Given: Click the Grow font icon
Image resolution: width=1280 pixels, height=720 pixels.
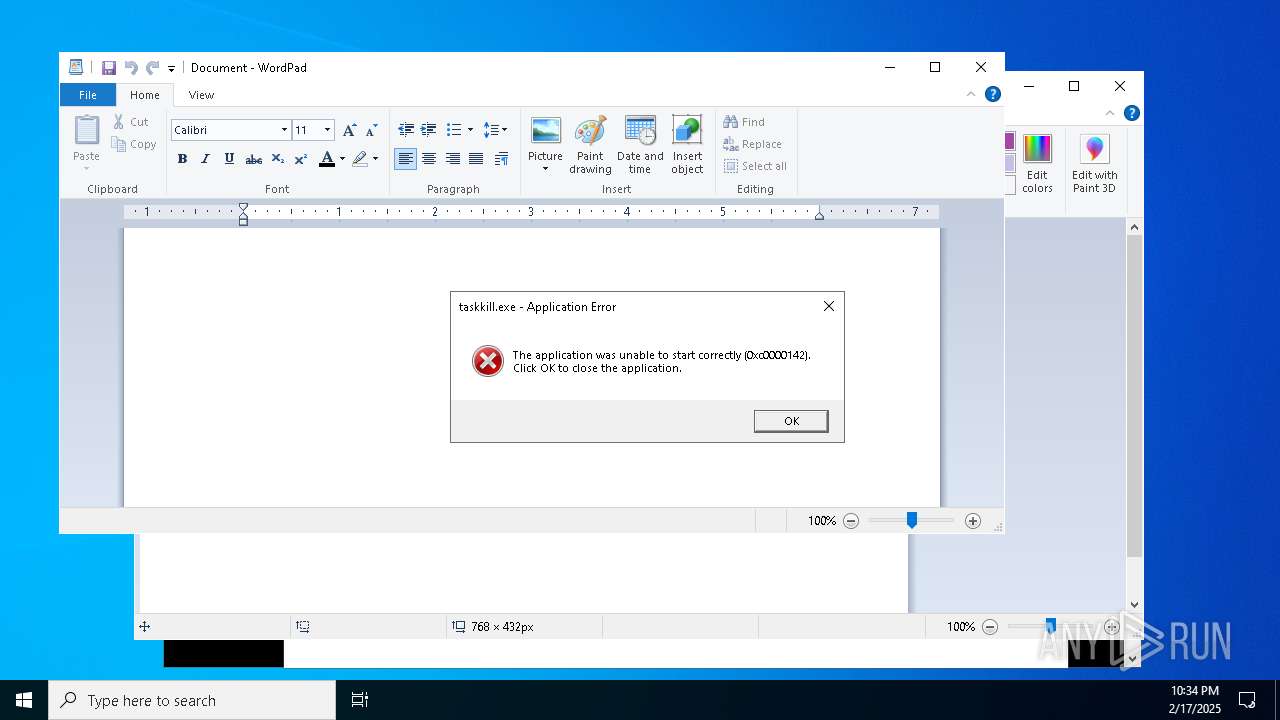Looking at the screenshot, I should point(349,130).
